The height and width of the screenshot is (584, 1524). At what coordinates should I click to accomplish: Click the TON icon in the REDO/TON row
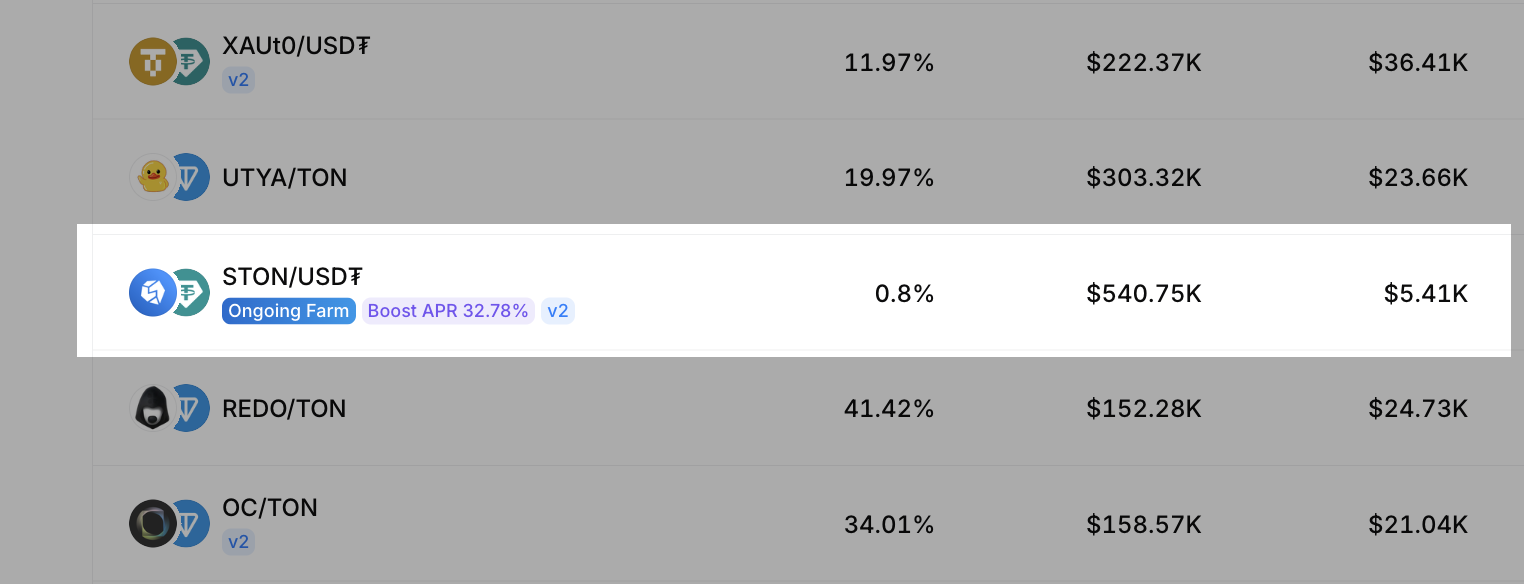[x=192, y=408]
